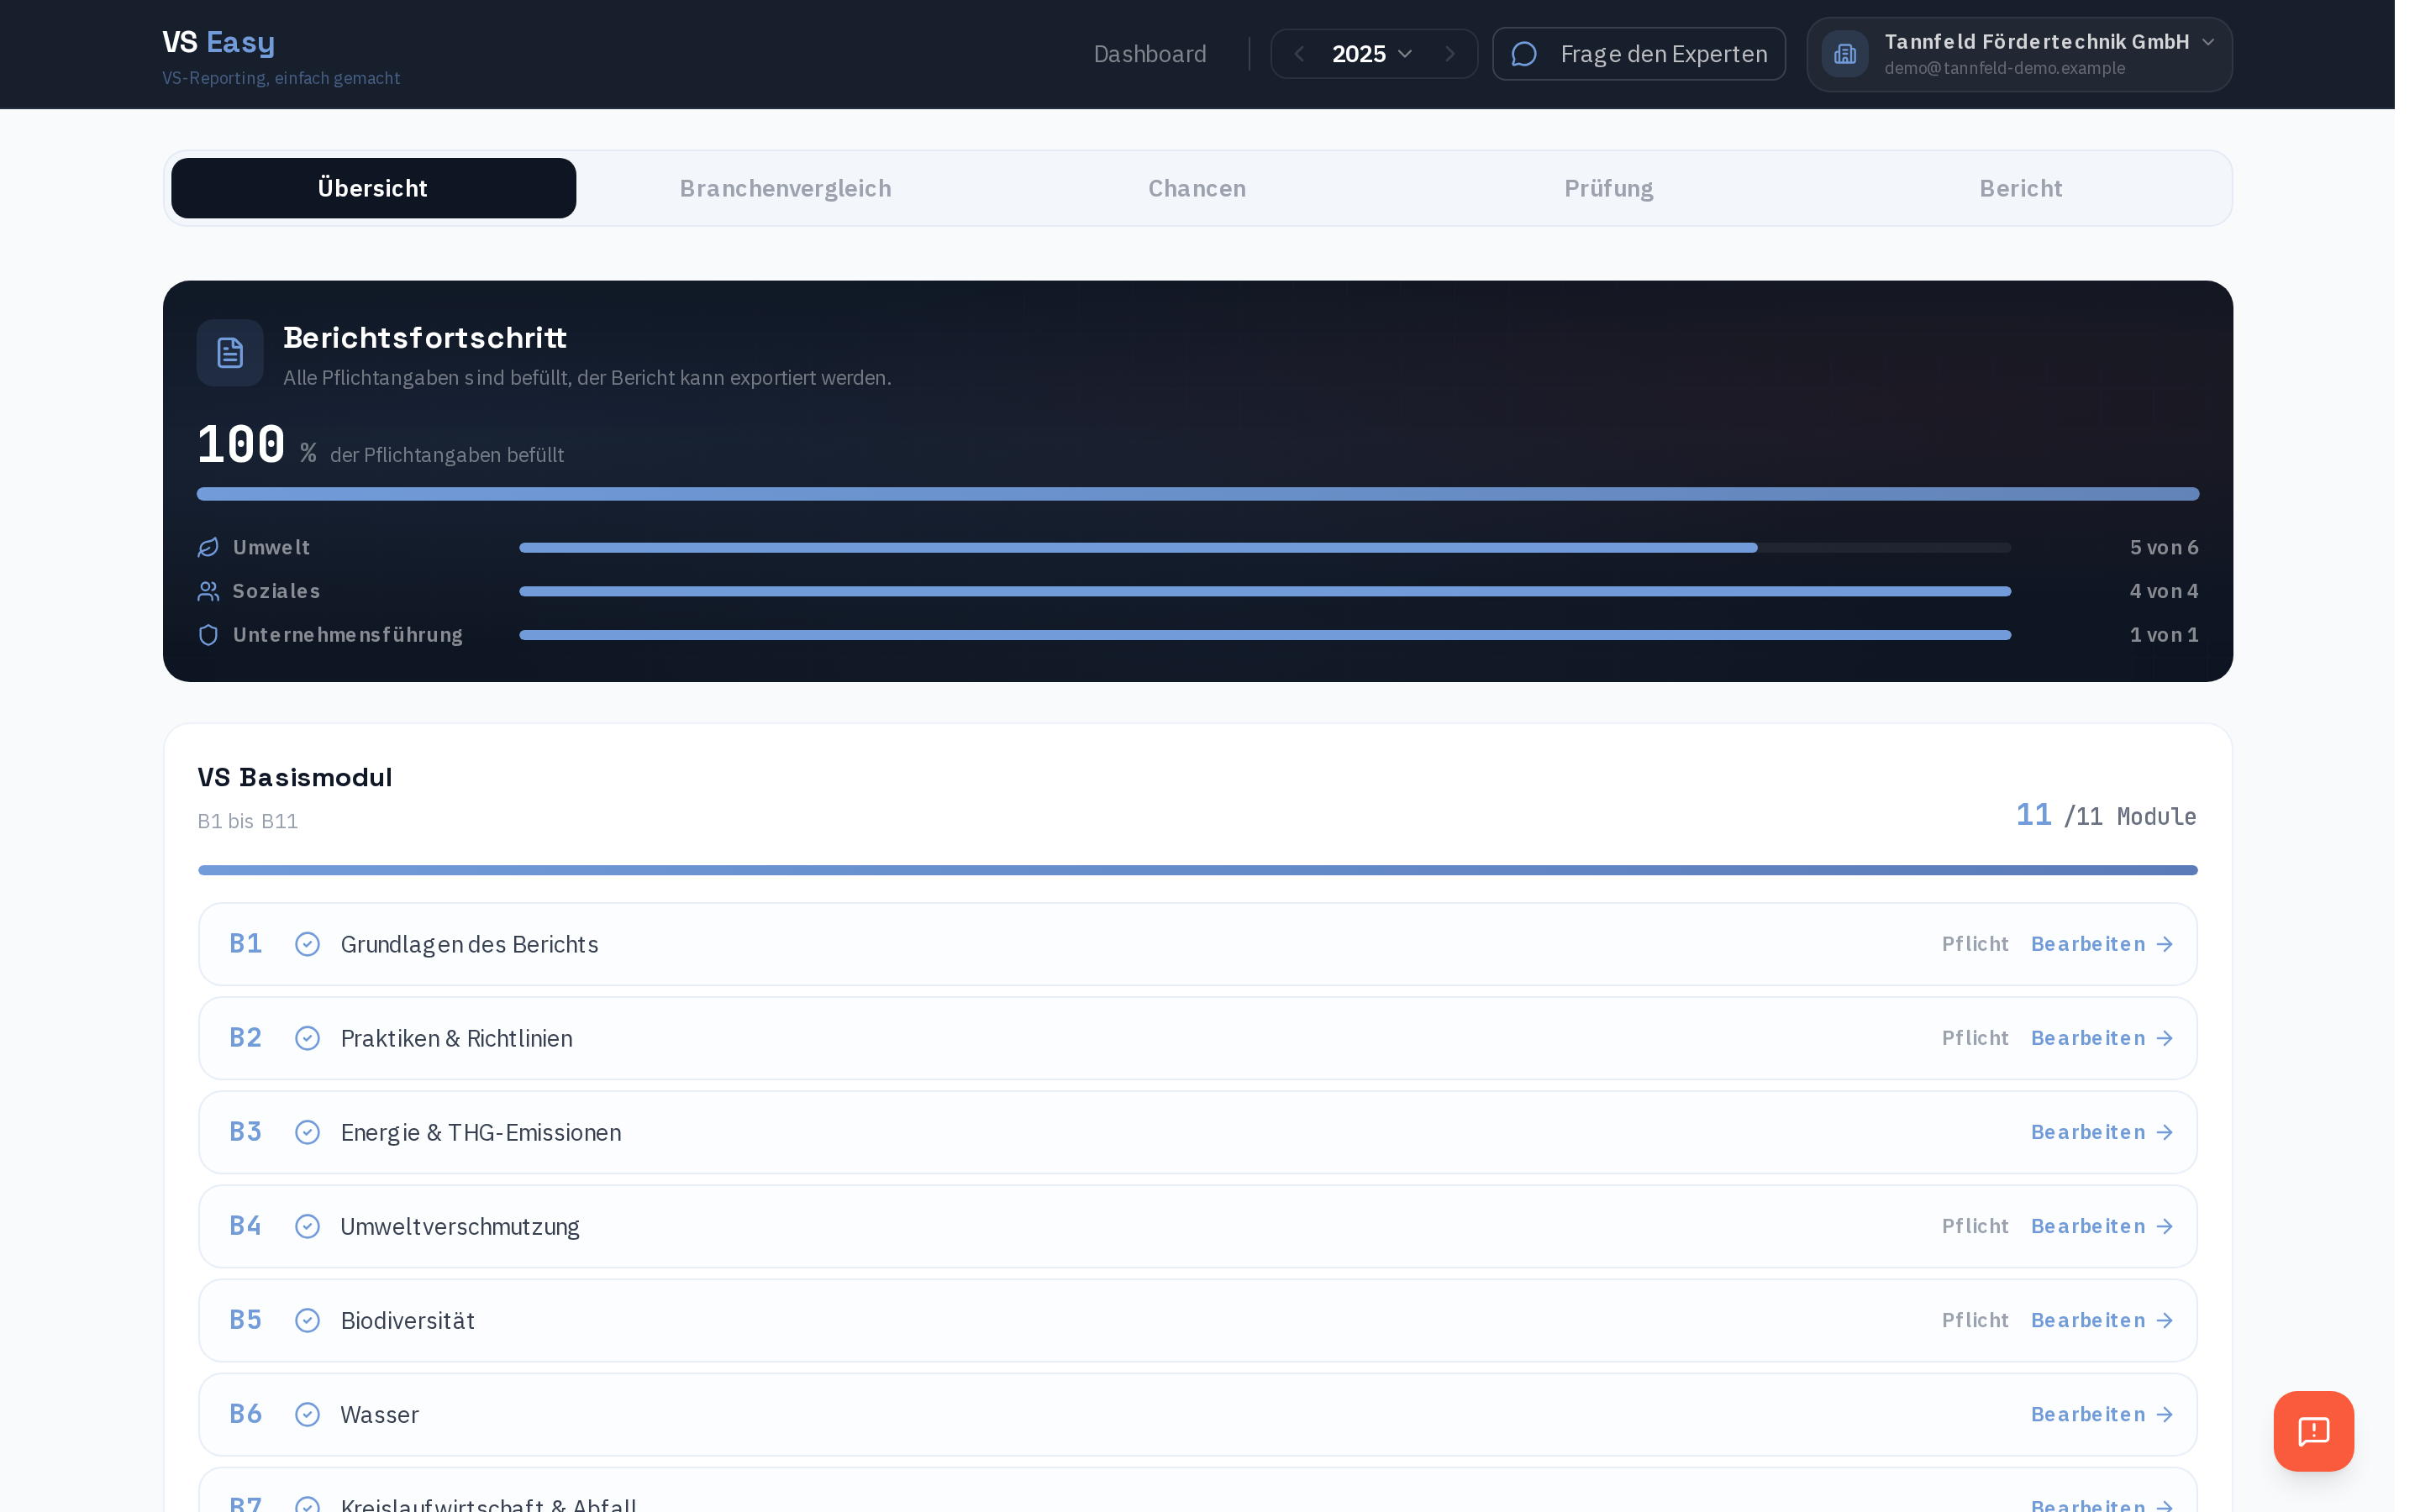Switch to Branchenvergleich tab
Image resolution: width=2420 pixels, height=1512 pixels.
click(x=785, y=188)
